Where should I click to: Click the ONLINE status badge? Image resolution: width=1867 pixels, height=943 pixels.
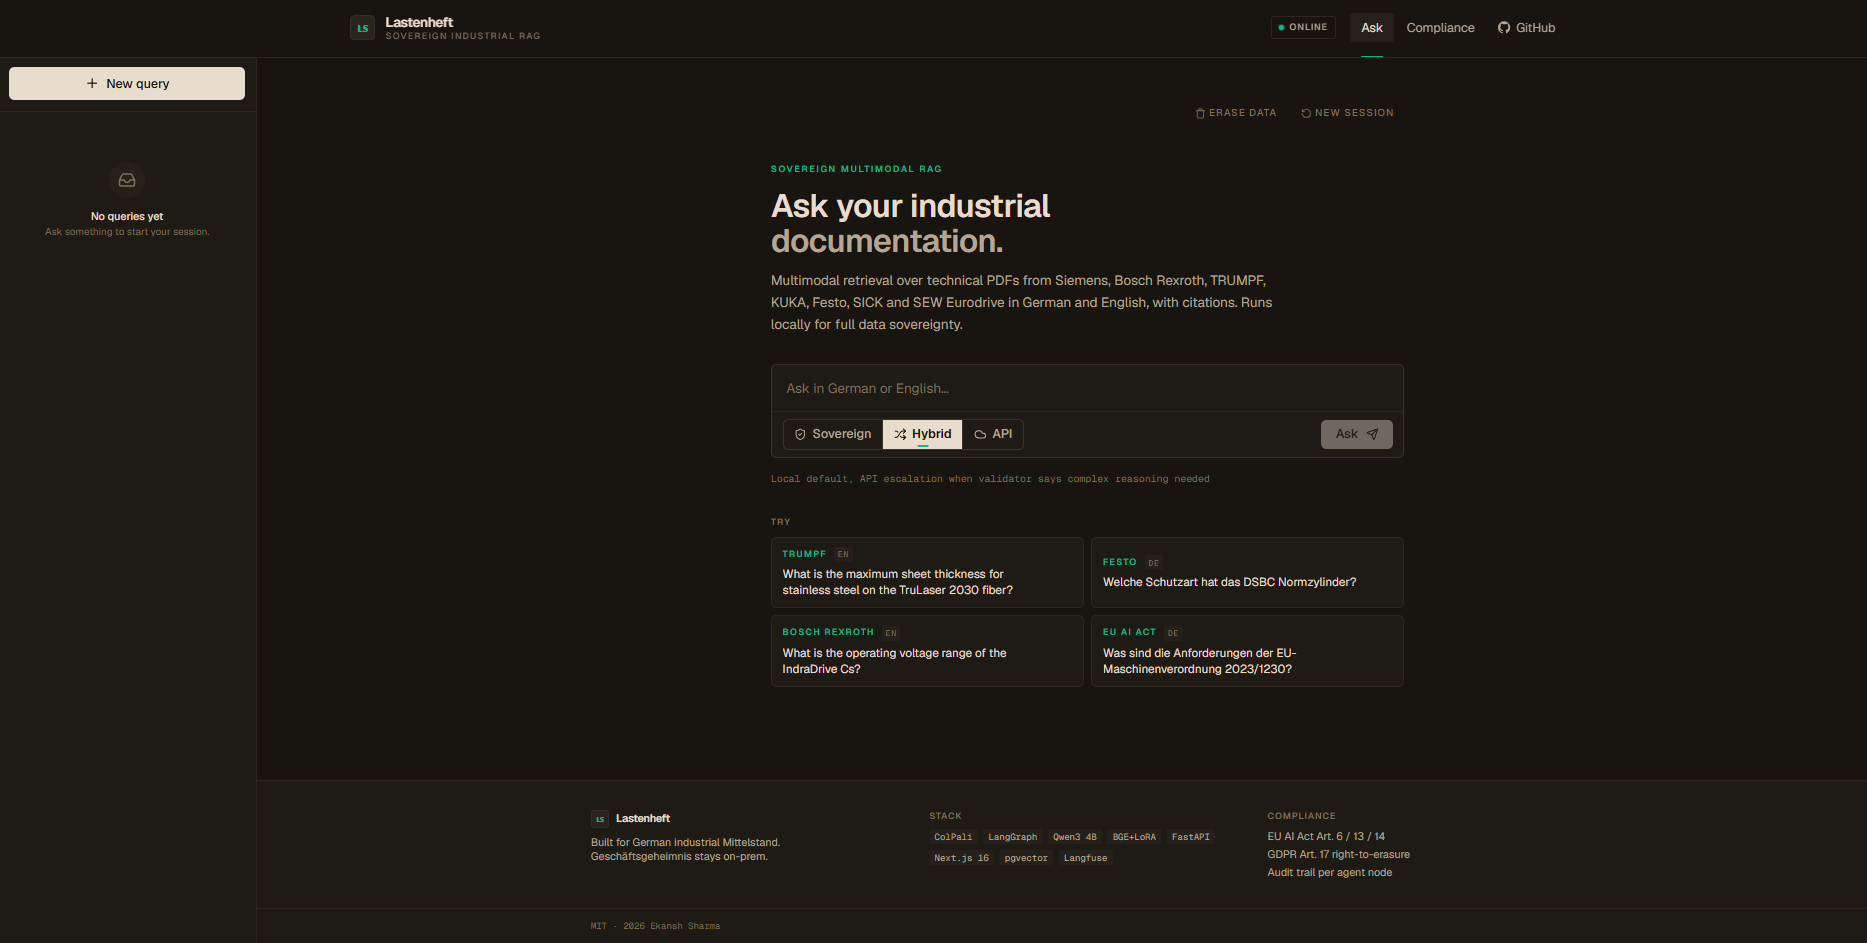tap(1303, 27)
